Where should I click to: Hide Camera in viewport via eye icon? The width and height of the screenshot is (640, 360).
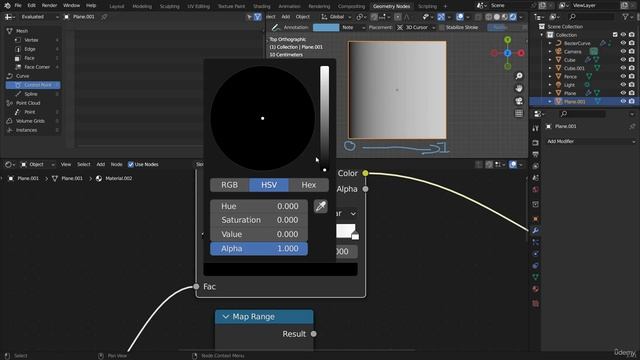(623, 51)
